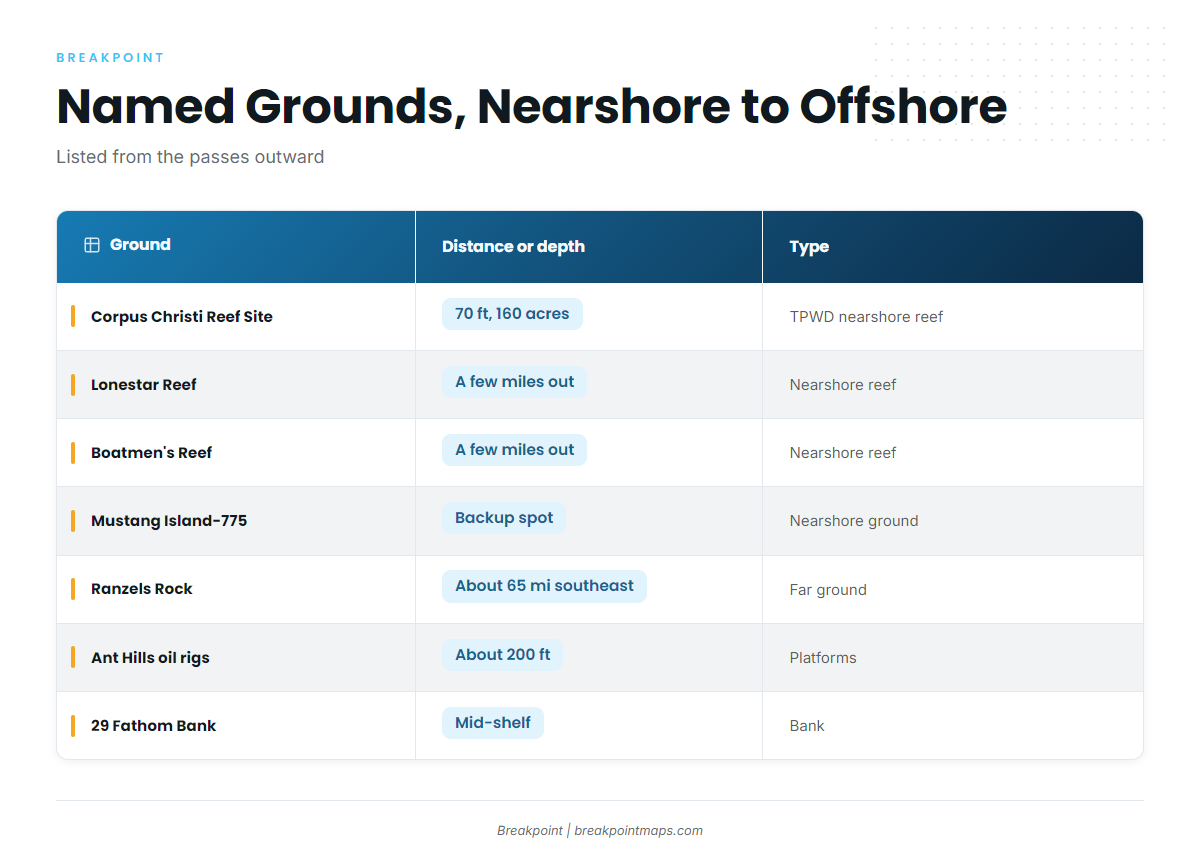The image size is (1200, 865).
Task: Open the breakpointmaps.com footer link
Action: point(638,831)
